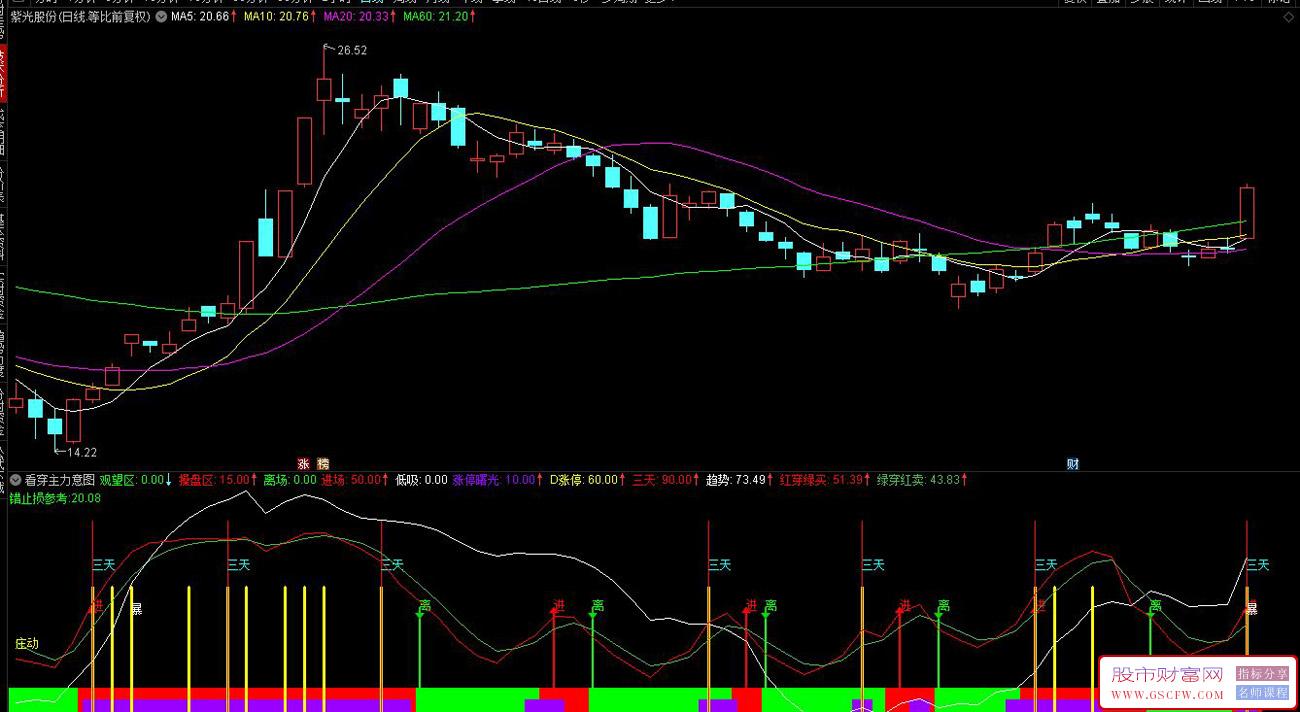Select the MA5: 20.66 label
Screen dimensions: 1300x712
204,17
